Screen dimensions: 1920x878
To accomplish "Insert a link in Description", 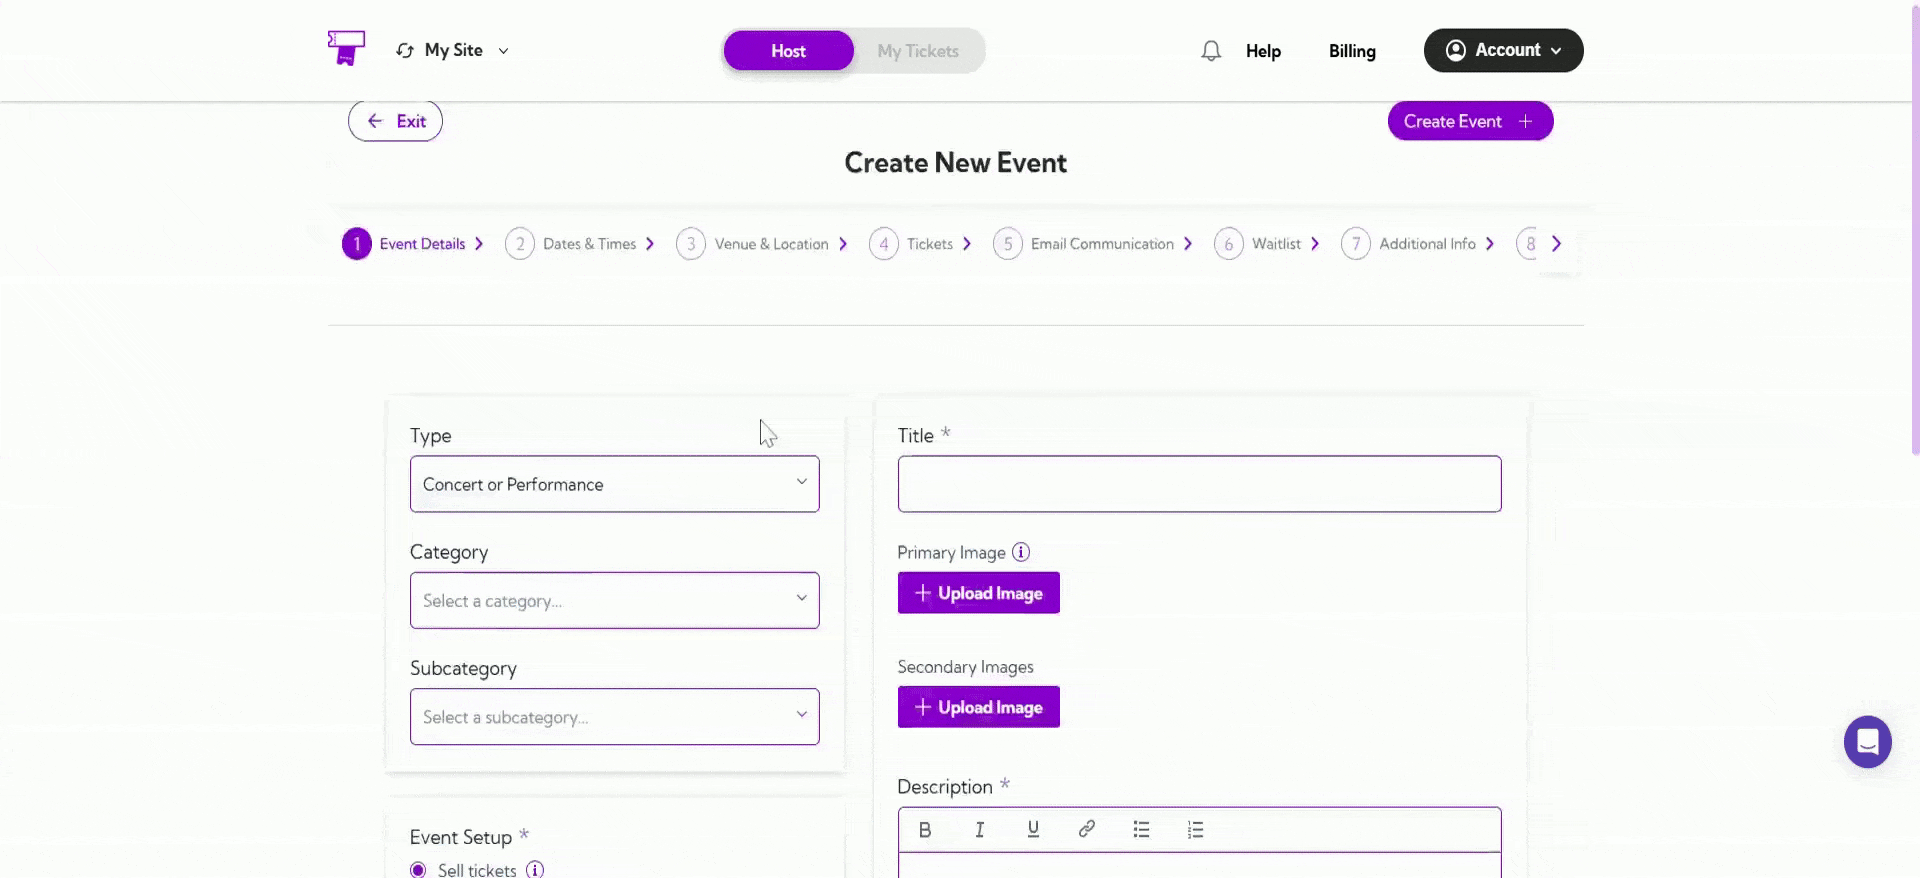I will [1087, 829].
